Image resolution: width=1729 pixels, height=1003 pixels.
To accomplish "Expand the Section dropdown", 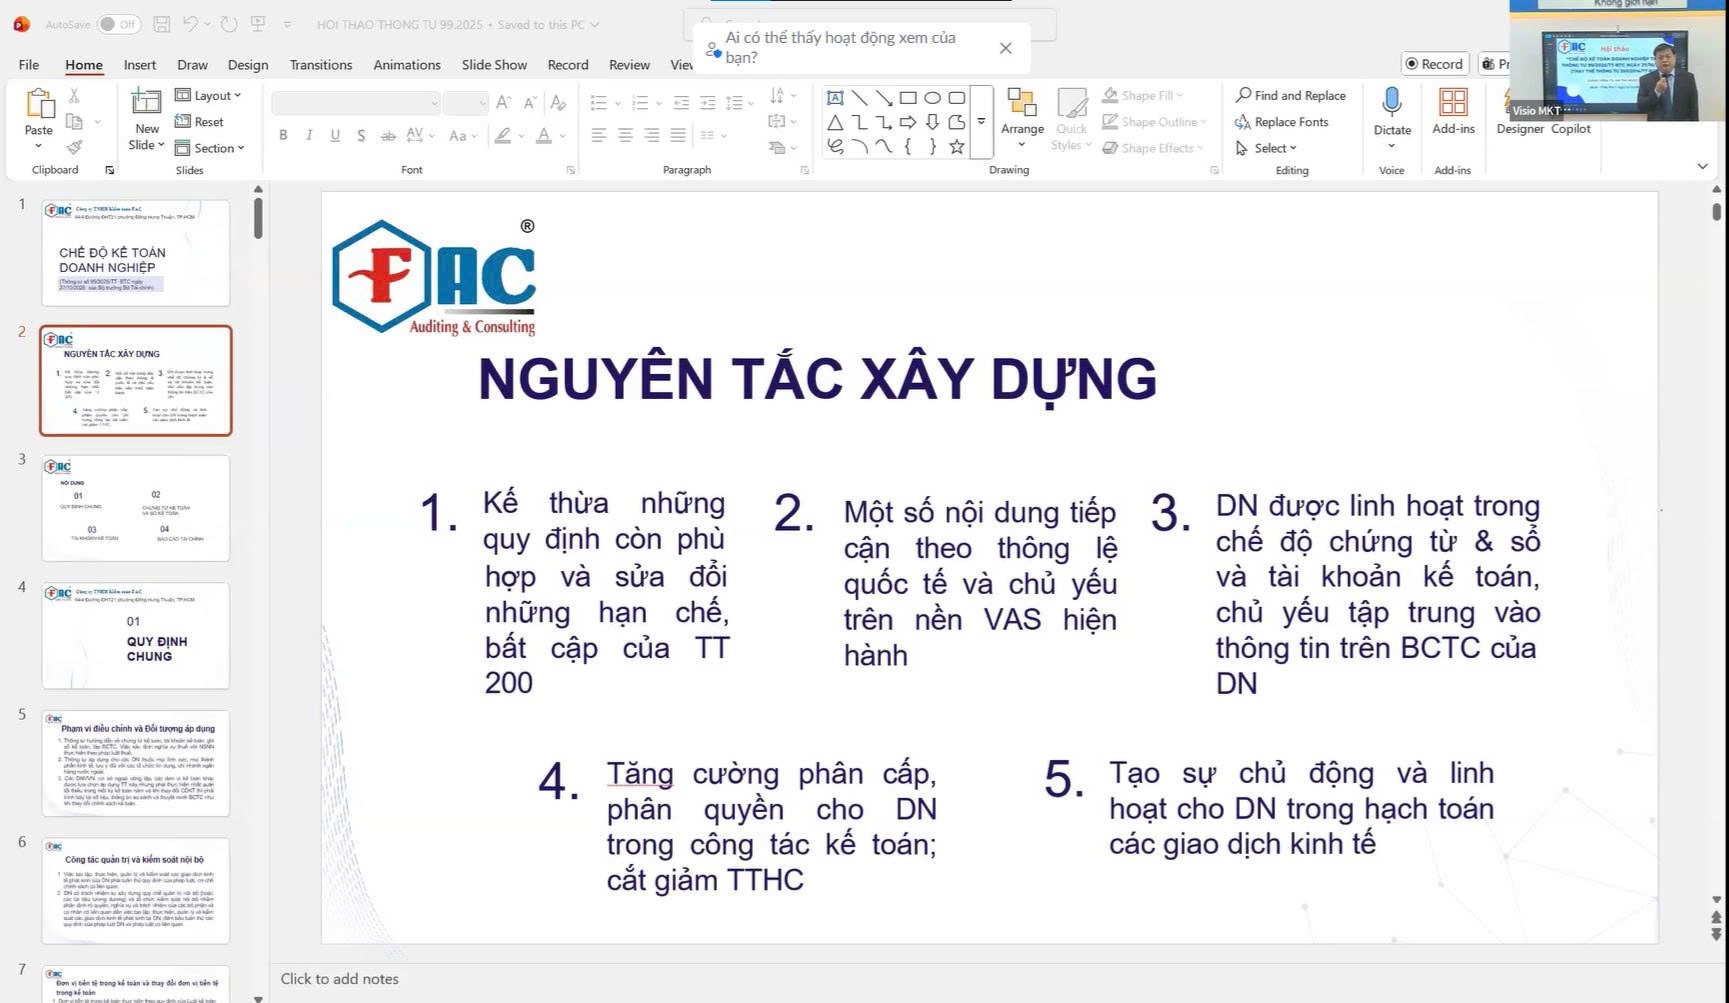I will click(x=210, y=148).
